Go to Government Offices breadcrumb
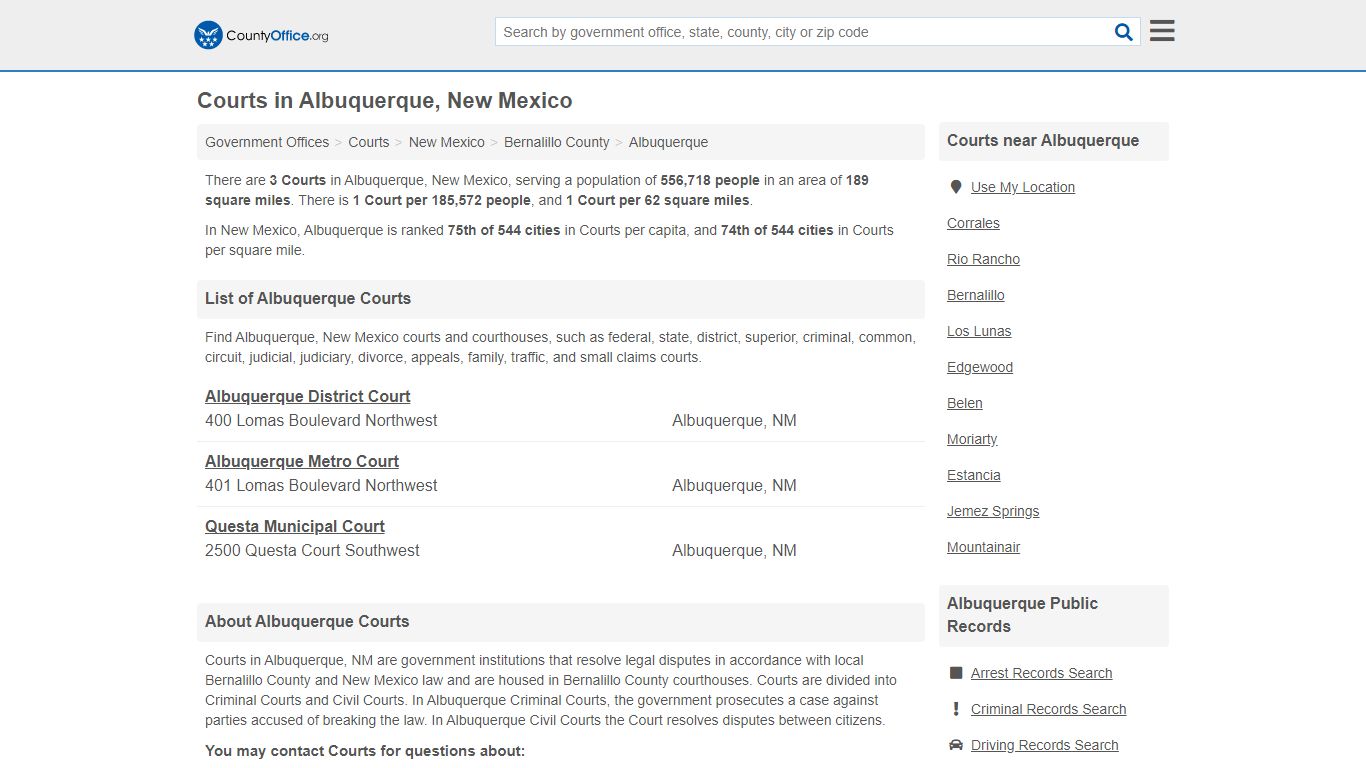The image size is (1366, 768). pyautogui.click(x=267, y=142)
